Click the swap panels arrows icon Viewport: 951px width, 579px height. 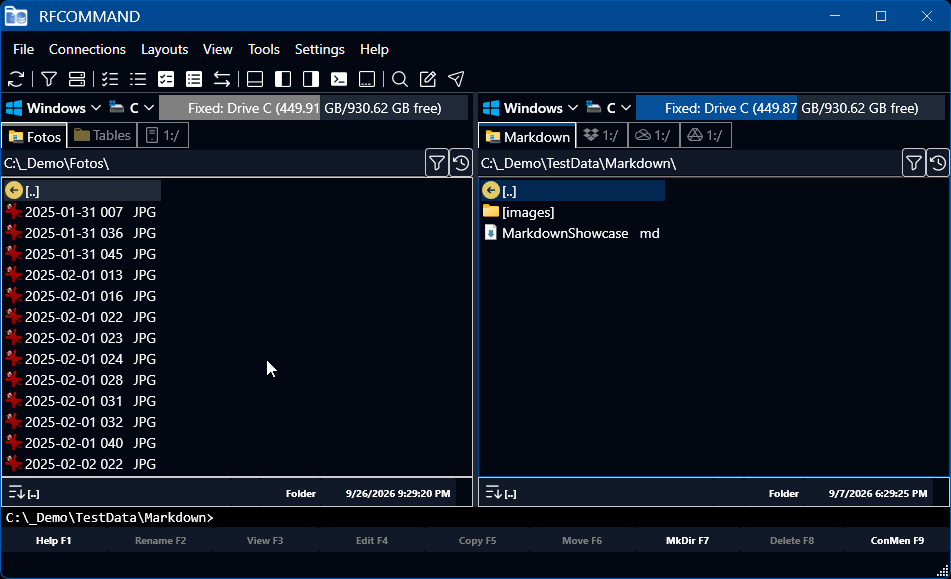tap(222, 79)
